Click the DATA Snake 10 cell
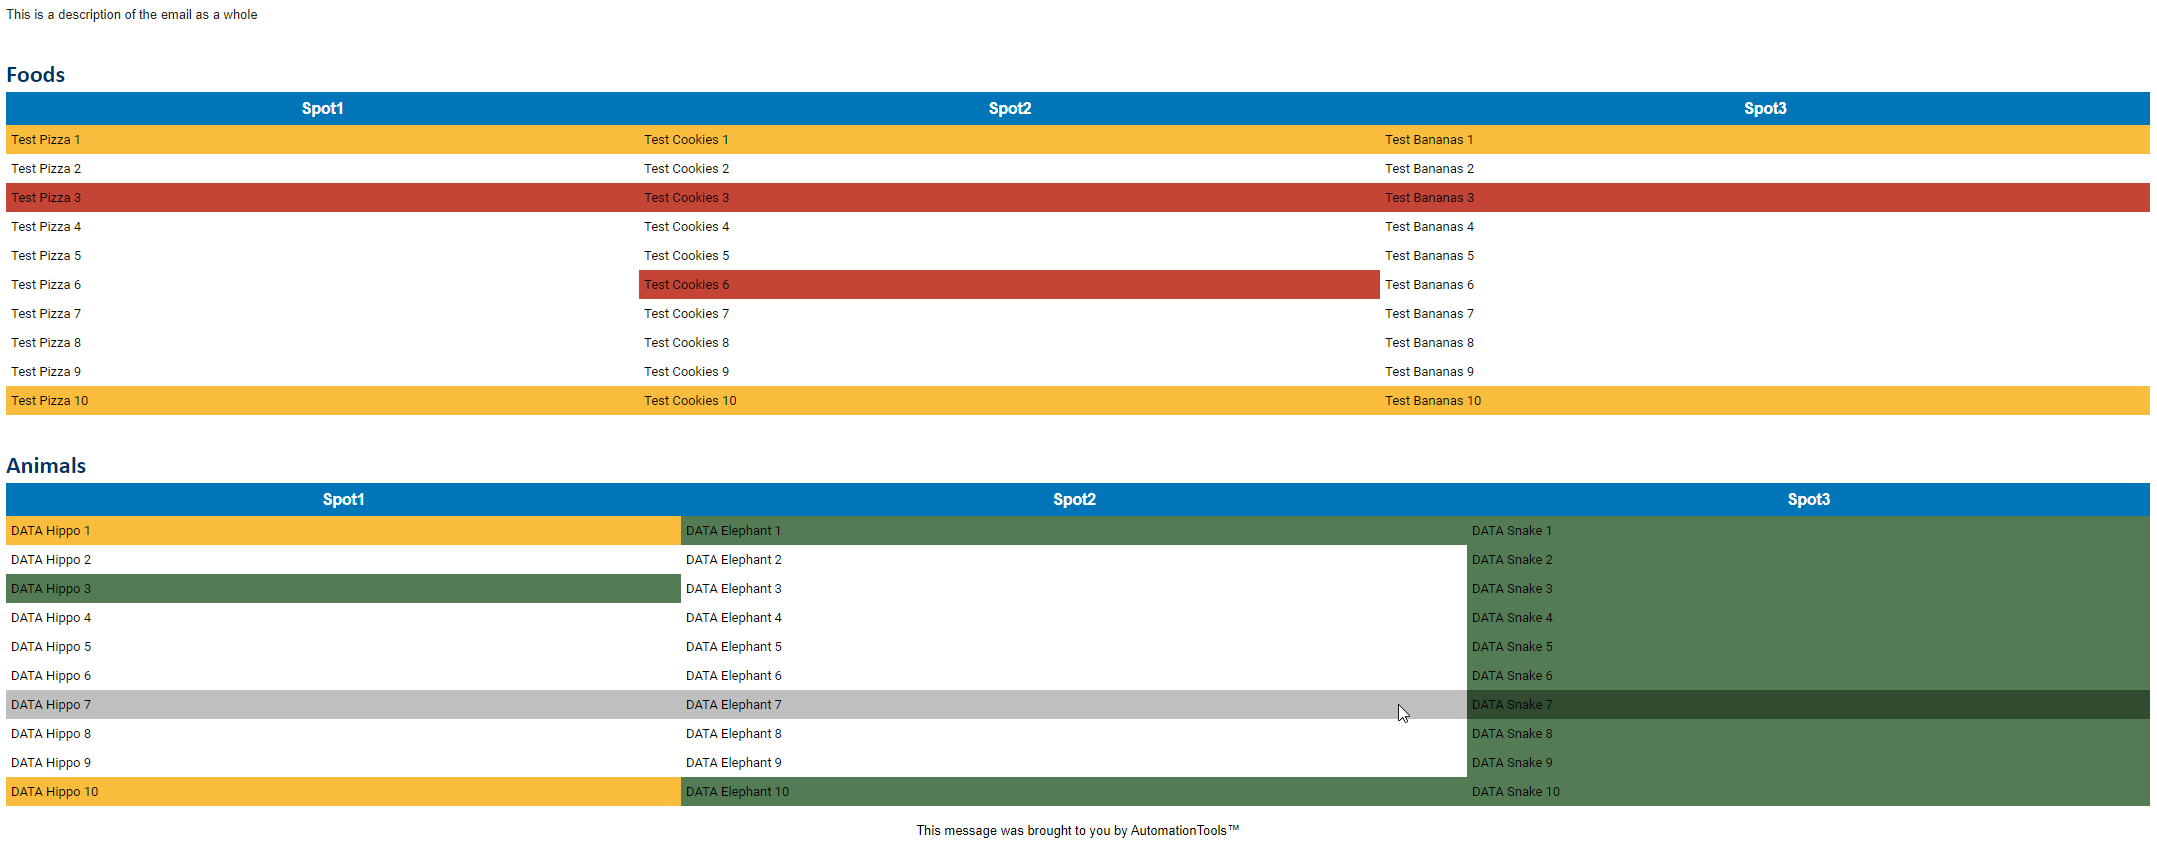Image resolution: width=2157 pixels, height=851 pixels. coord(1808,792)
